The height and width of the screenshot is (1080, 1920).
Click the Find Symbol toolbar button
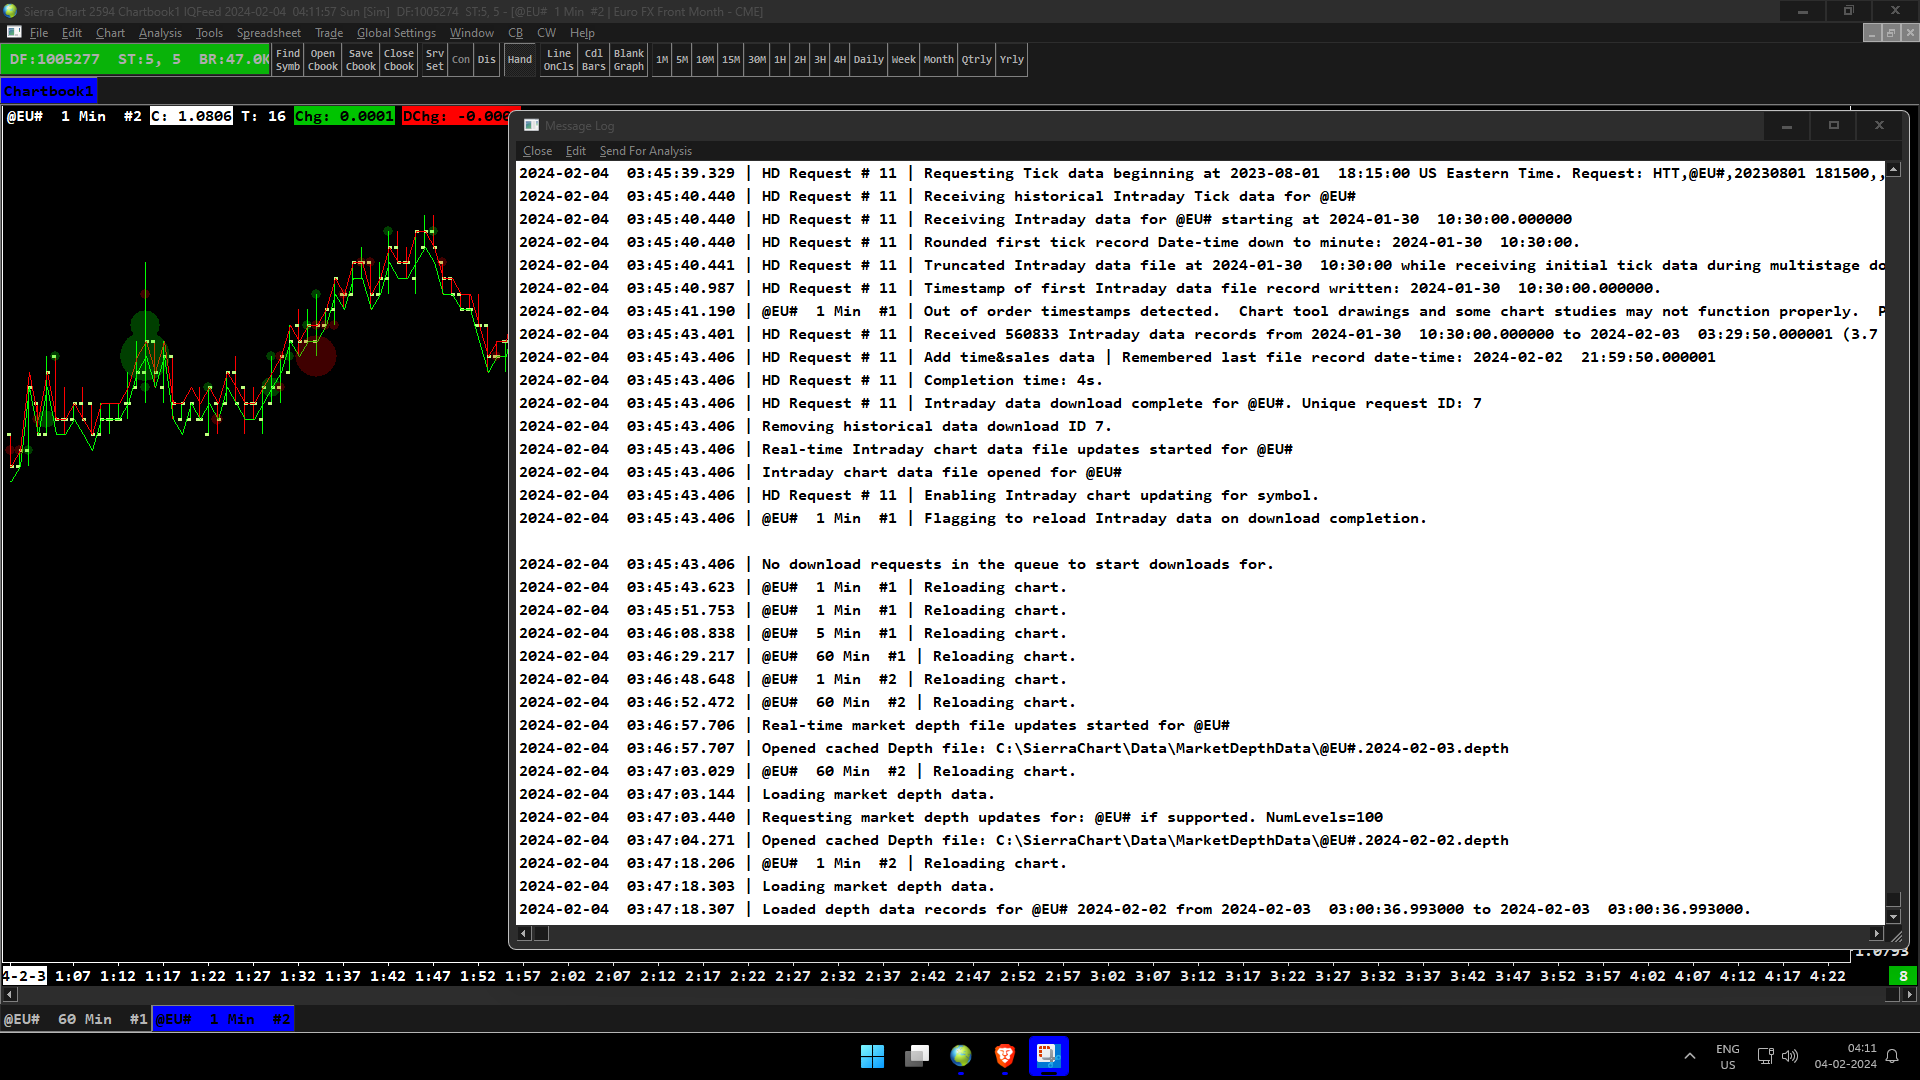point(288,60)
